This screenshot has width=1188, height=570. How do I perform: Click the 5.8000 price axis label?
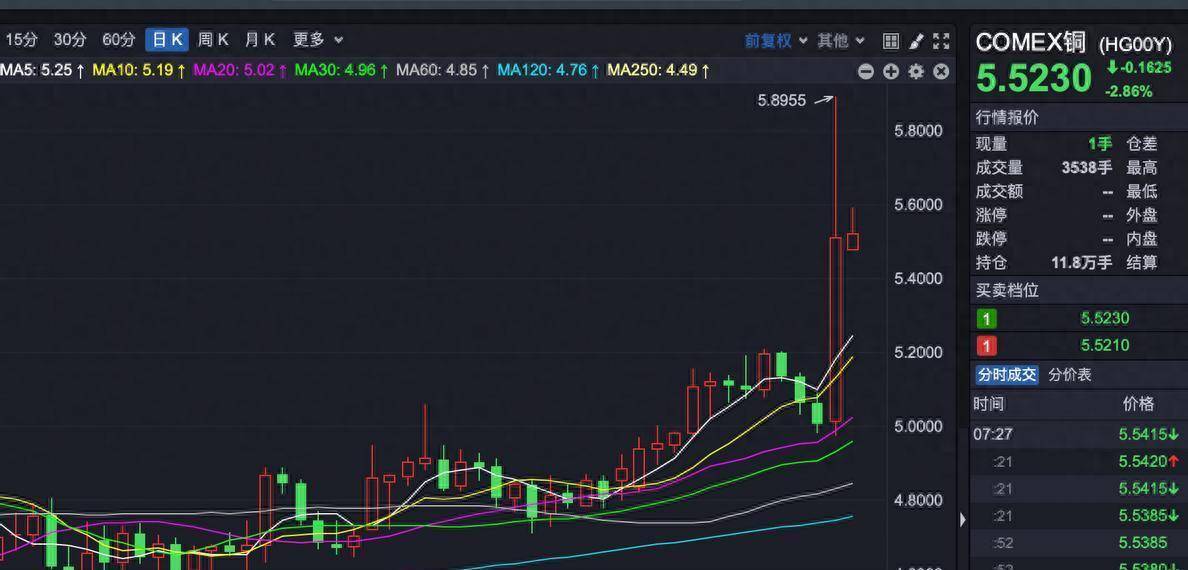pyautogui.click(x=918, y=131)
